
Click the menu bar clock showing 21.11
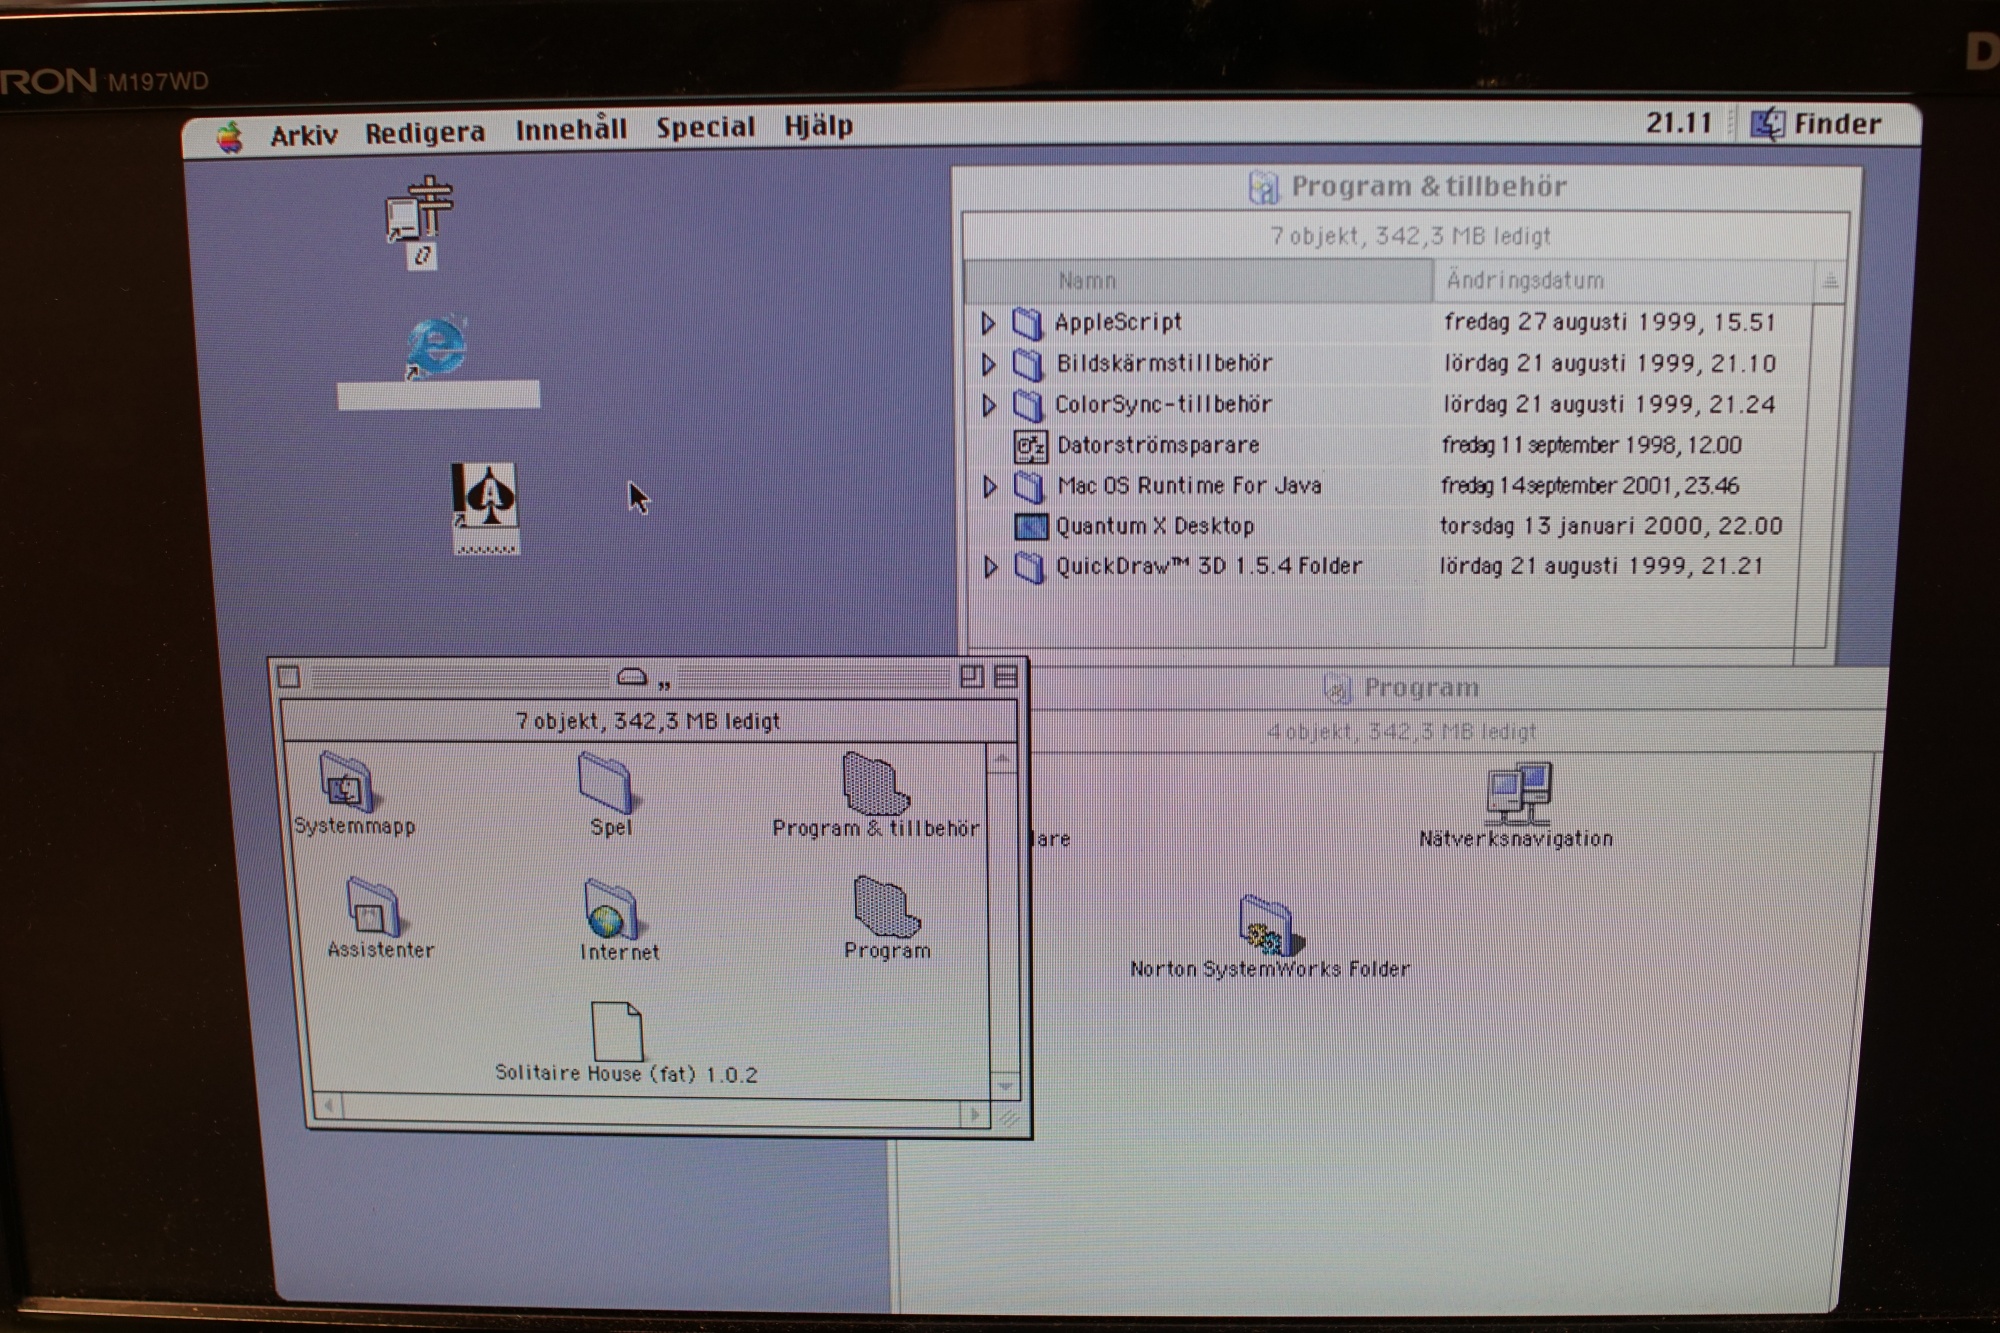tap(1679, 123)
